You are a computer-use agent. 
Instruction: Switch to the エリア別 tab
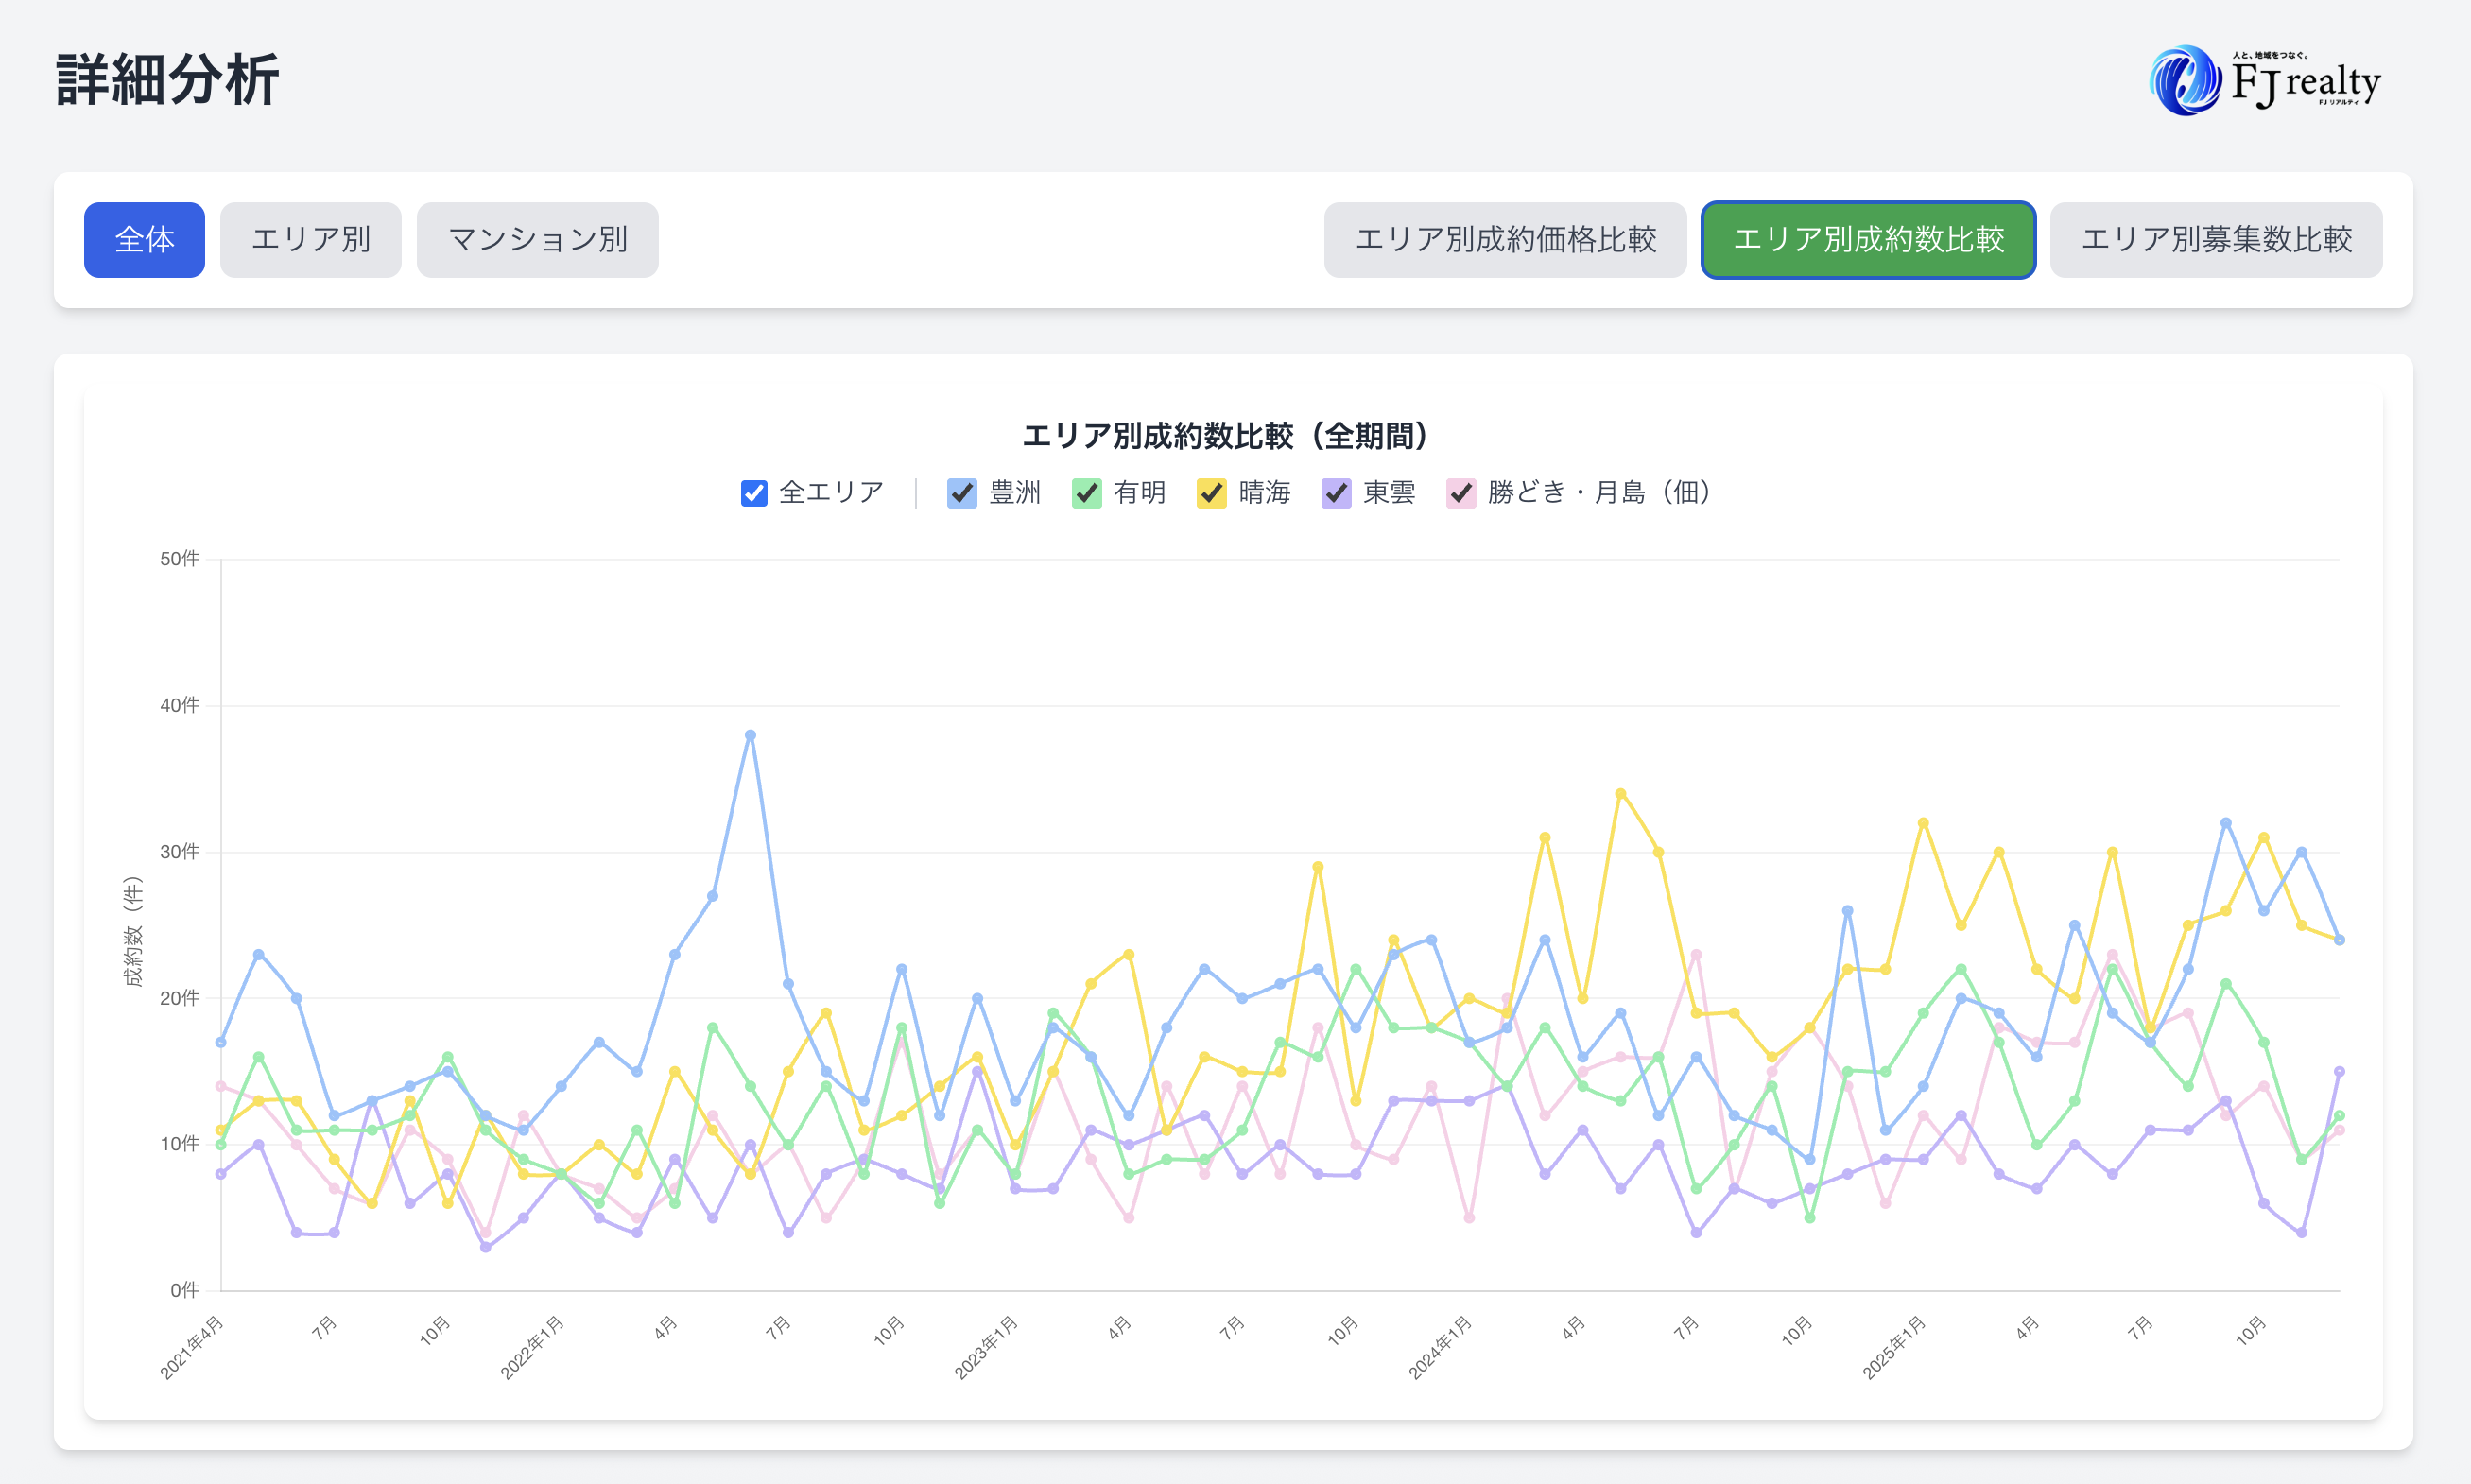tap(310, 240)
